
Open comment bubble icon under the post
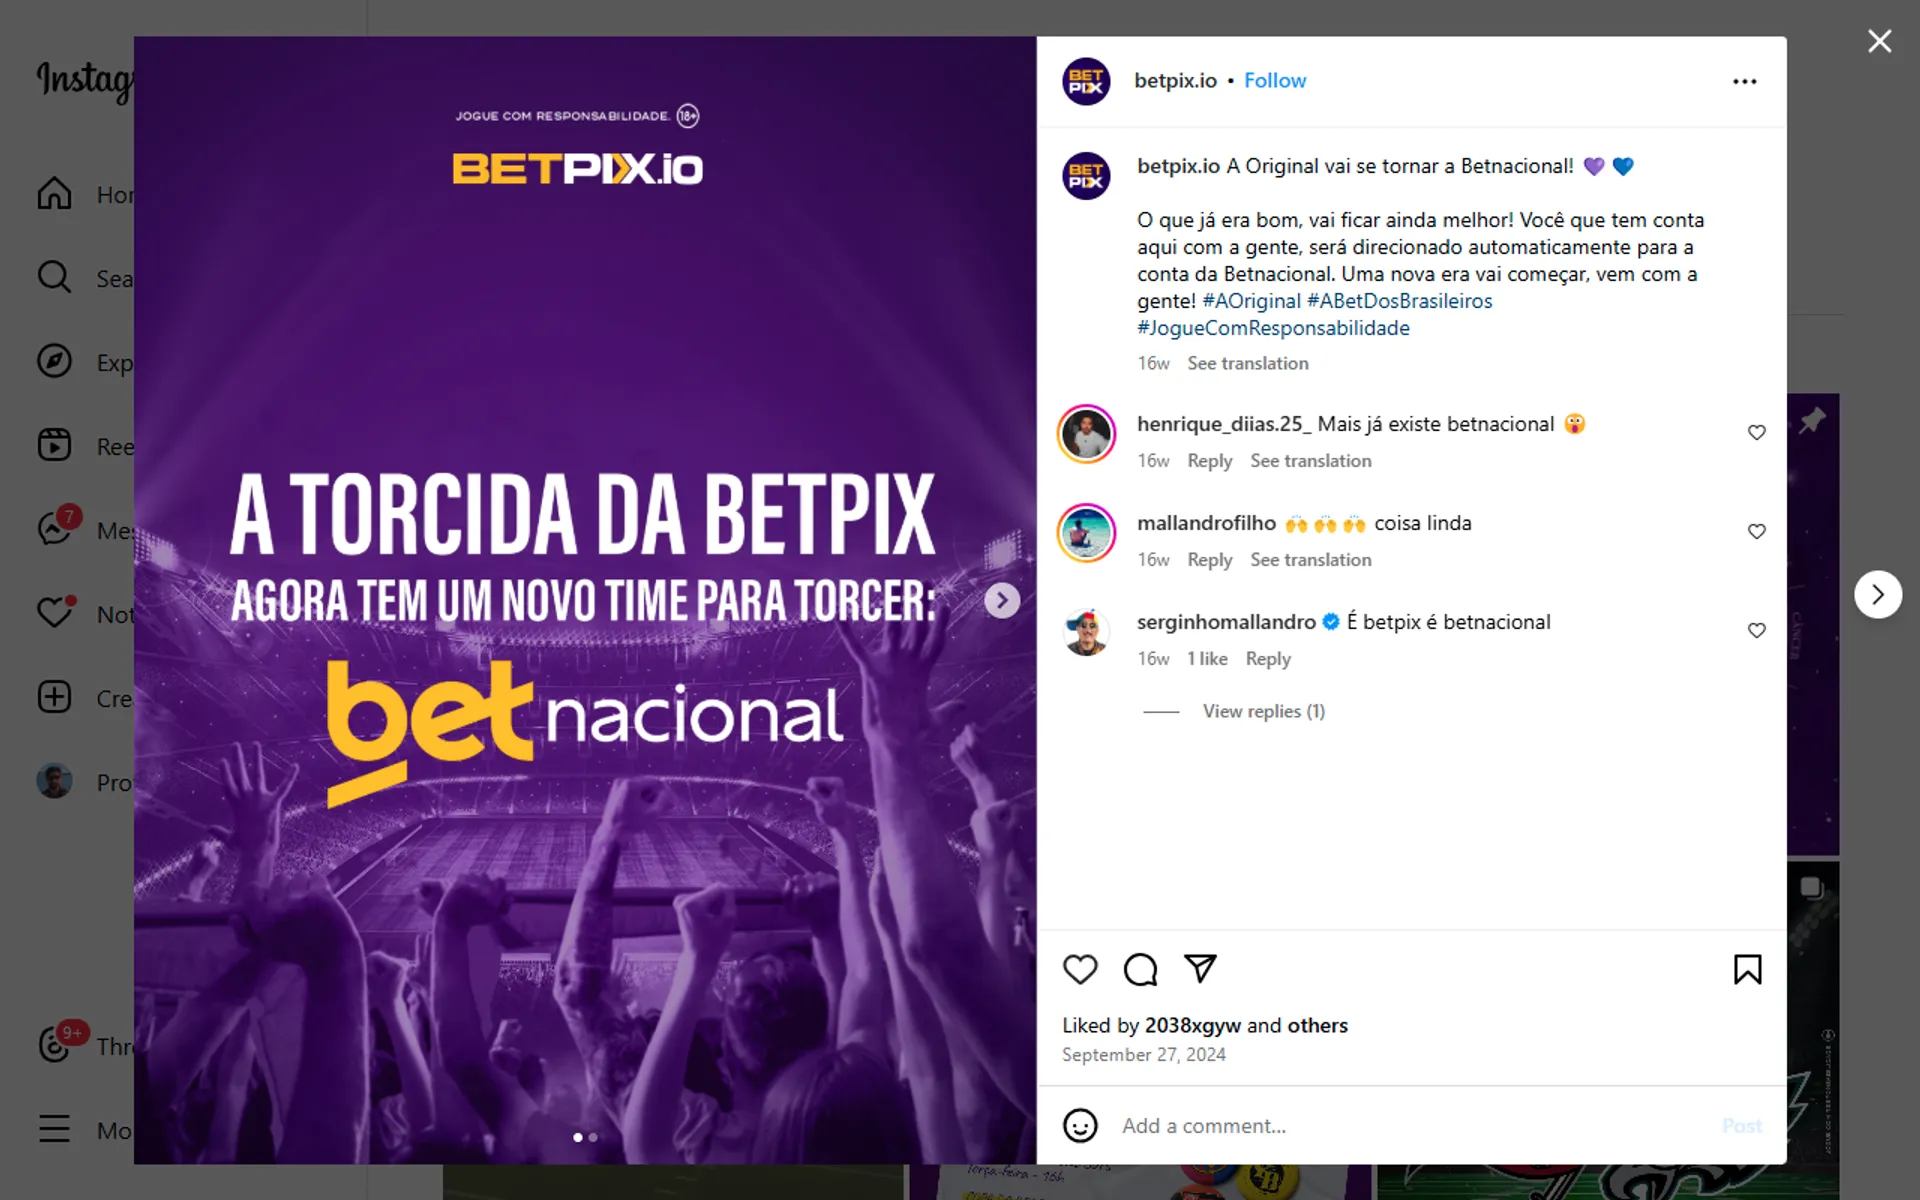pos(1140,969)
